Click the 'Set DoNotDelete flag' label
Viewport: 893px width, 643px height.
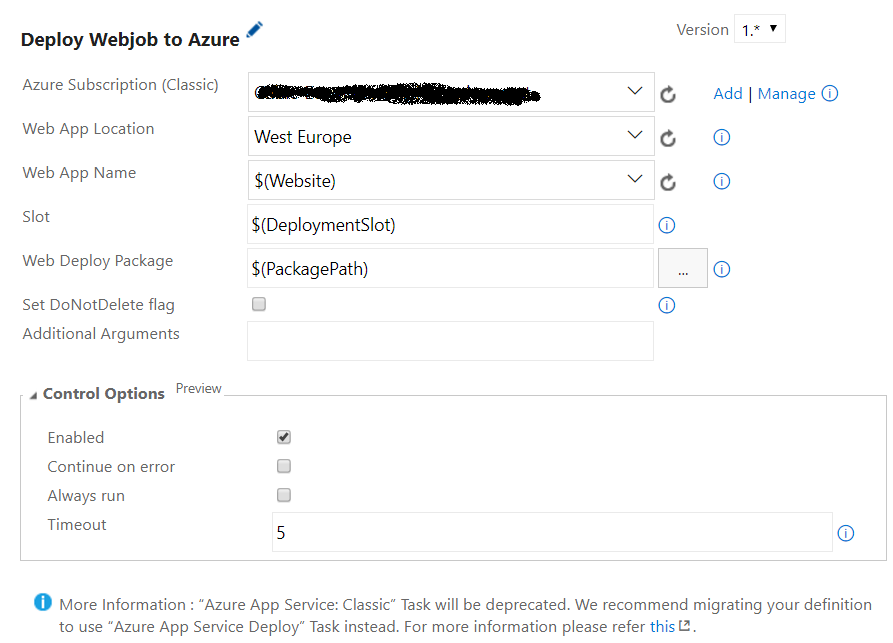coord(99,305)
